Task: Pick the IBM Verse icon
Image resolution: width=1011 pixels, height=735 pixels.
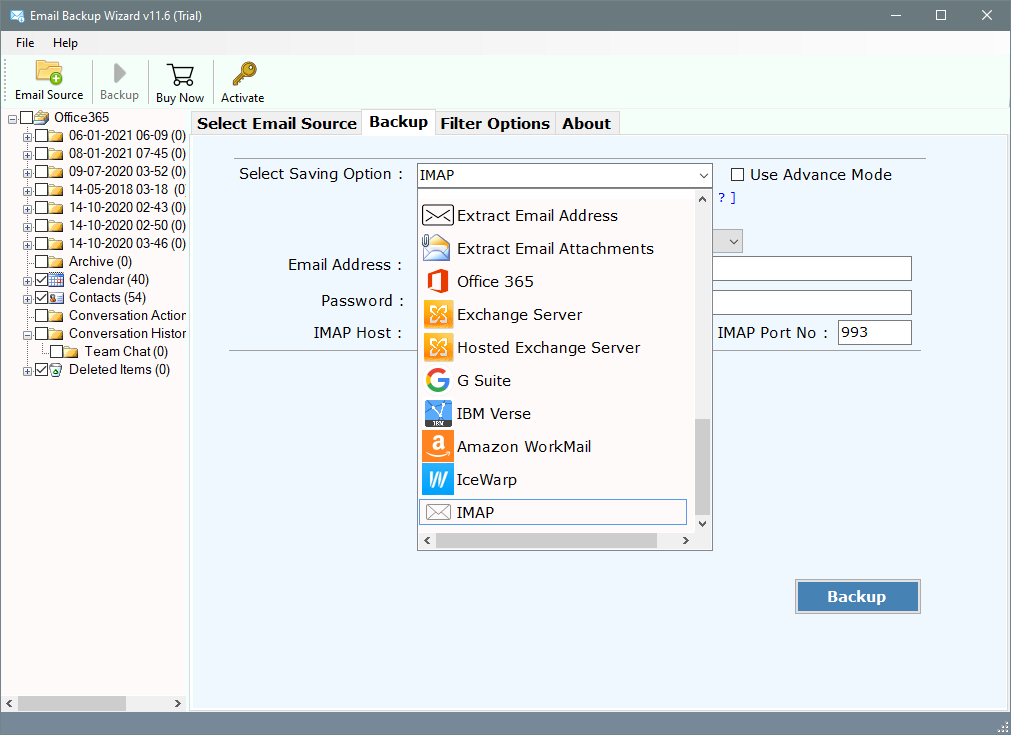Action: click(x=438, y=413)
